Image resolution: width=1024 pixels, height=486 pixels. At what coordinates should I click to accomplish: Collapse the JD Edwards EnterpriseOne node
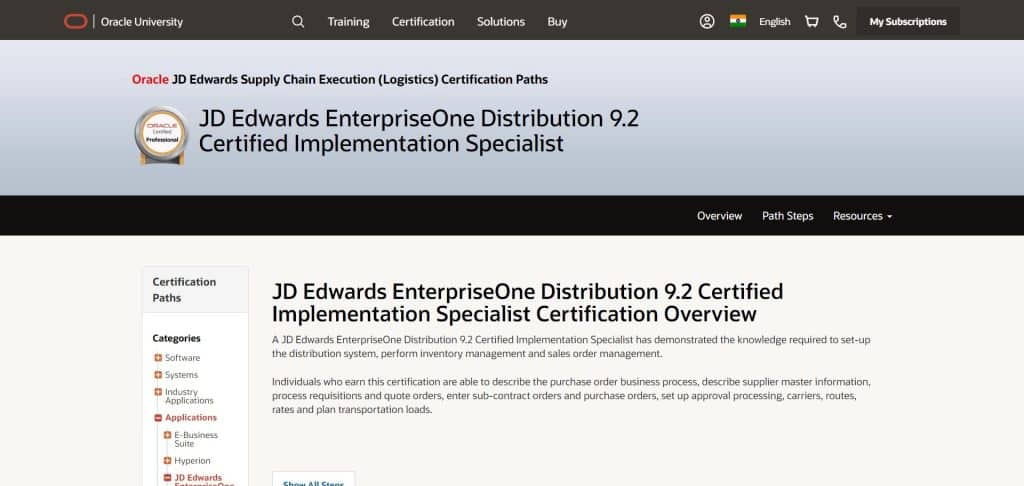click(x=167, y=478)
